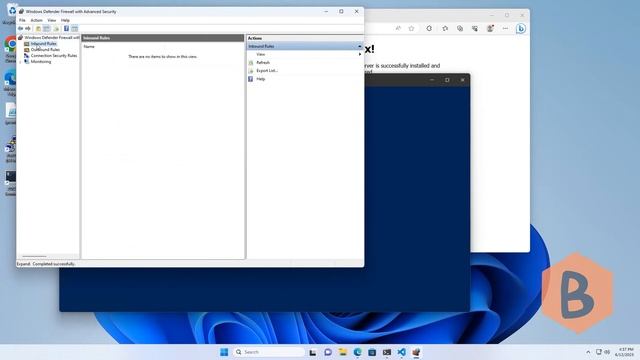Open File Explorer from the taskbar

[342, 352]
